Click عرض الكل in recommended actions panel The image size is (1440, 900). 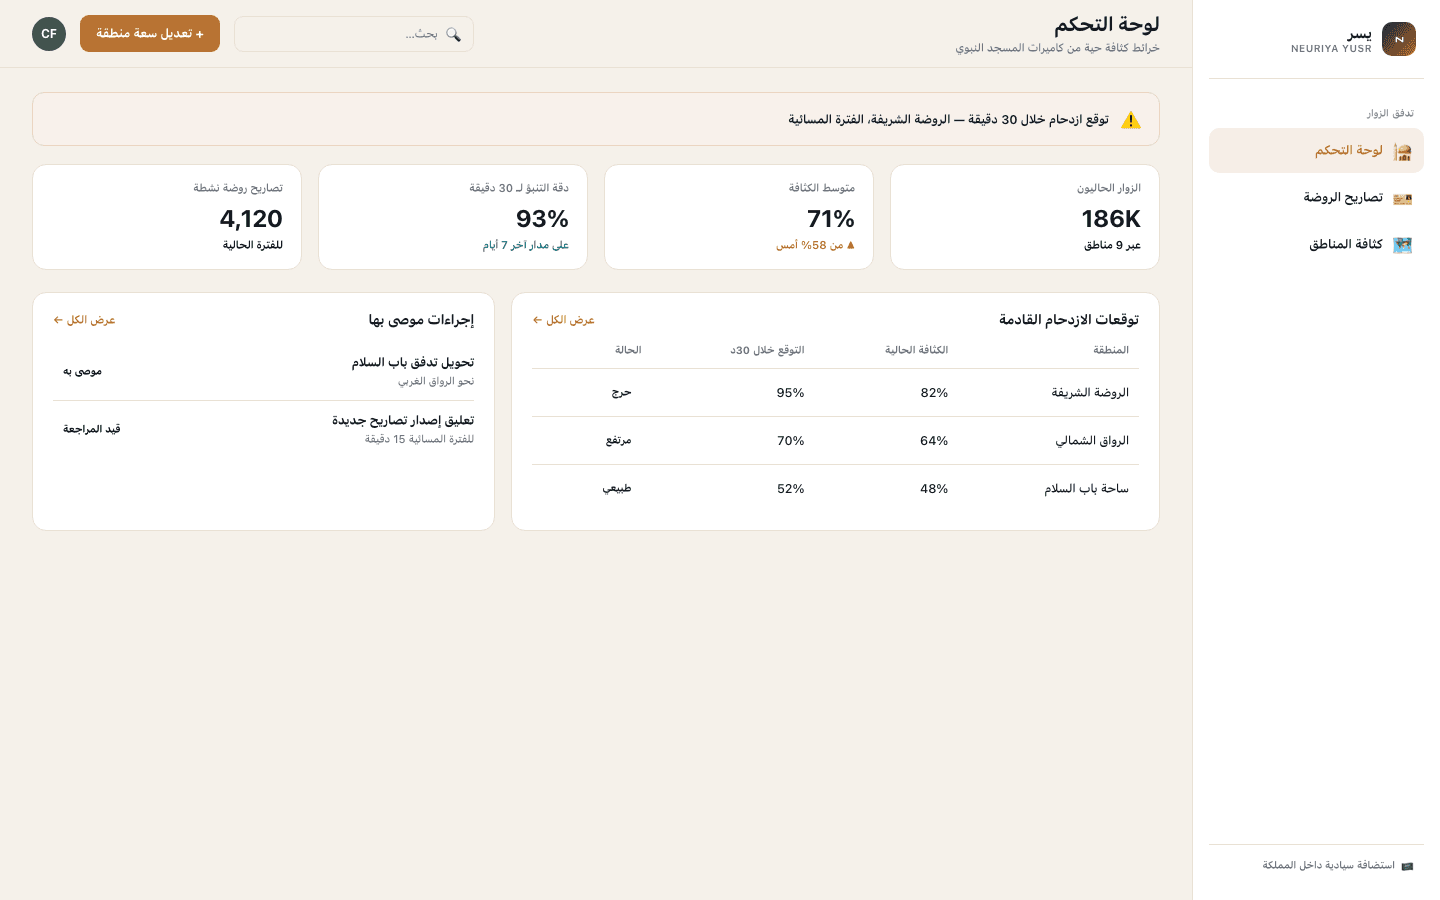(84, 320)
